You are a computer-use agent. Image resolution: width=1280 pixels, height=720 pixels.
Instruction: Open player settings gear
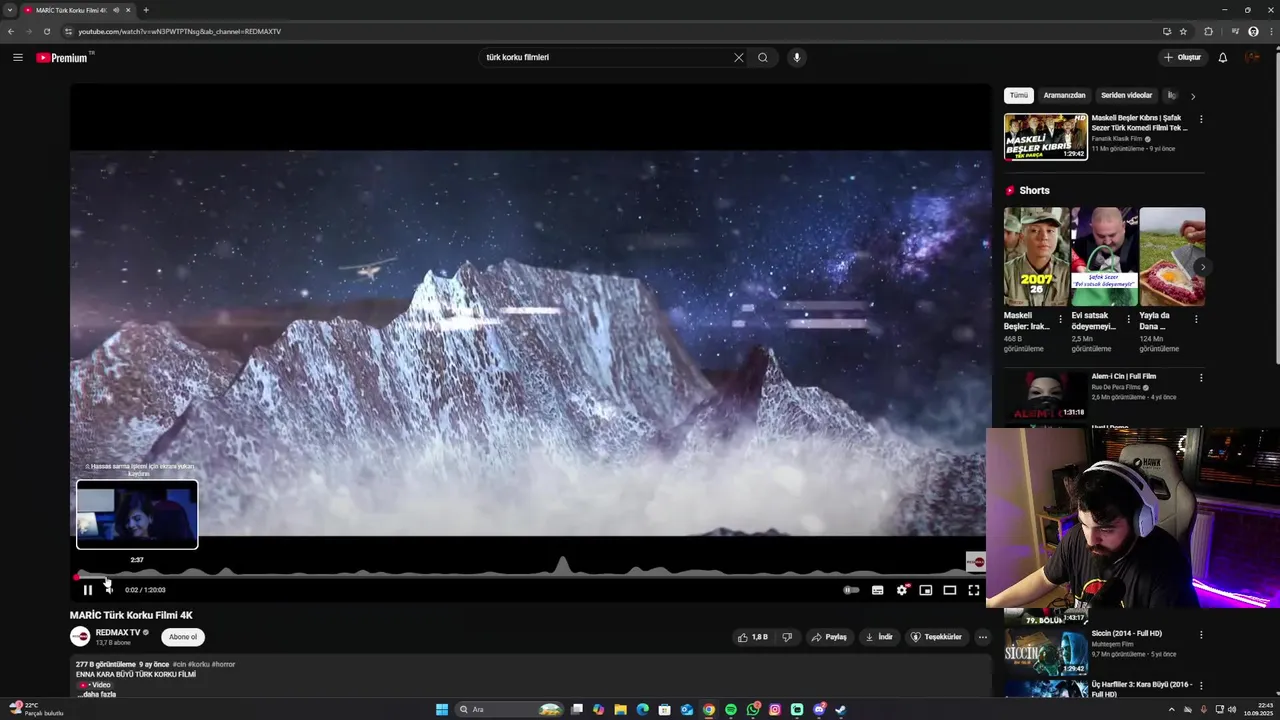pyautogui.click(x=902, y=590)
